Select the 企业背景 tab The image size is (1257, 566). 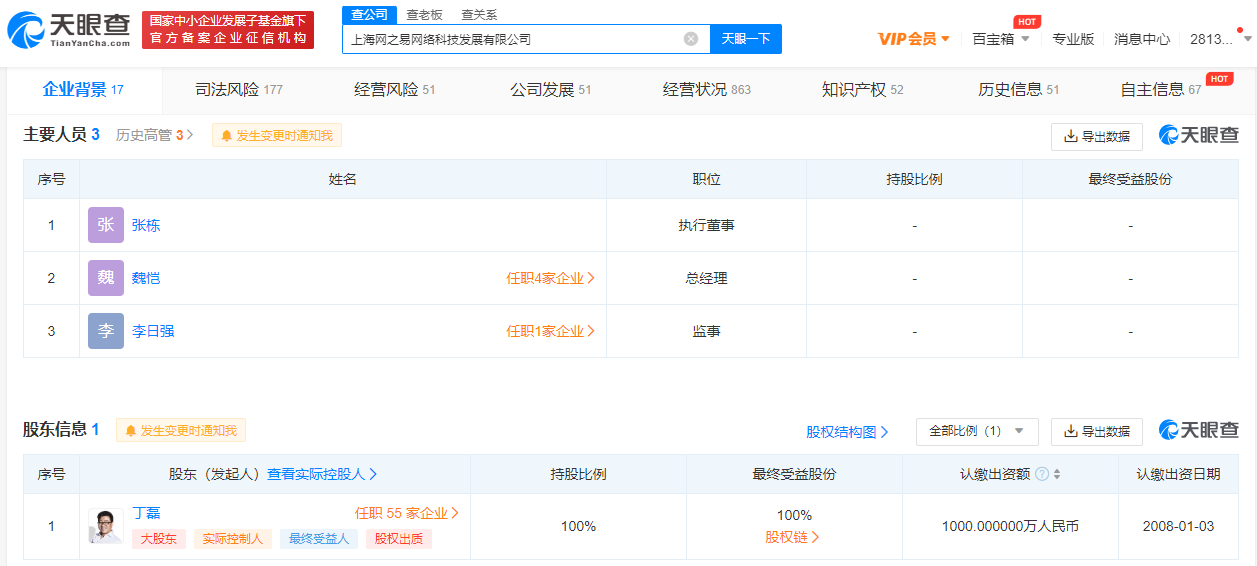pos(83,90)
